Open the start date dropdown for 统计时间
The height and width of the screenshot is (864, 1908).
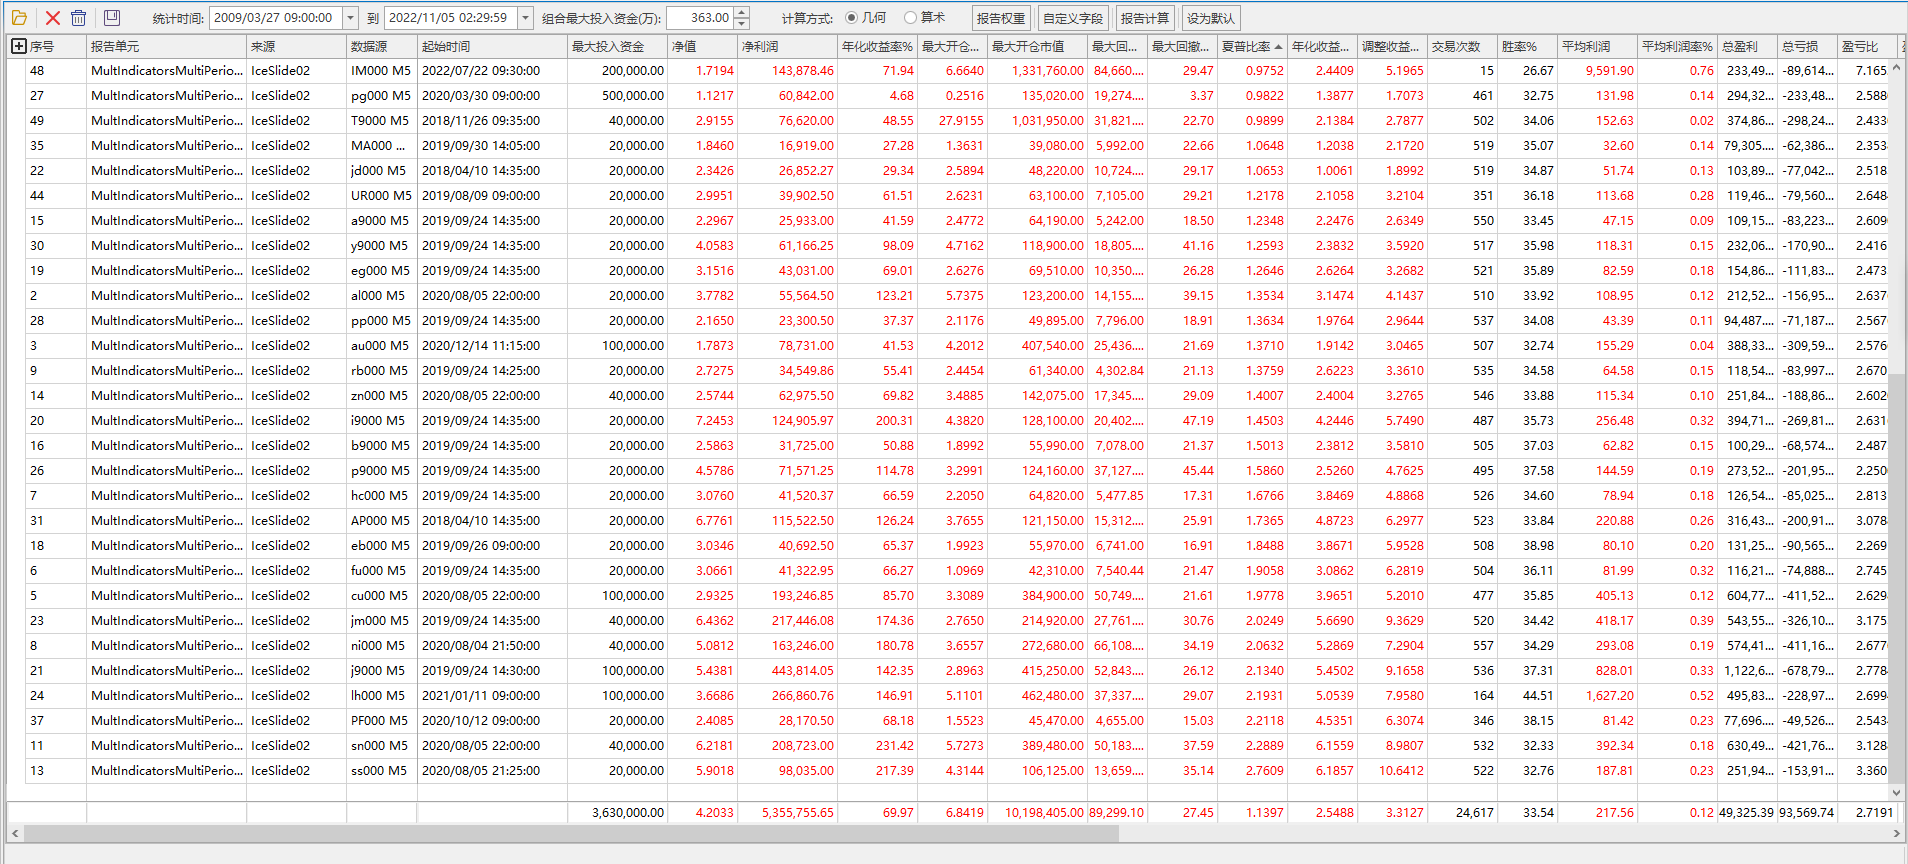click(350, 18)
